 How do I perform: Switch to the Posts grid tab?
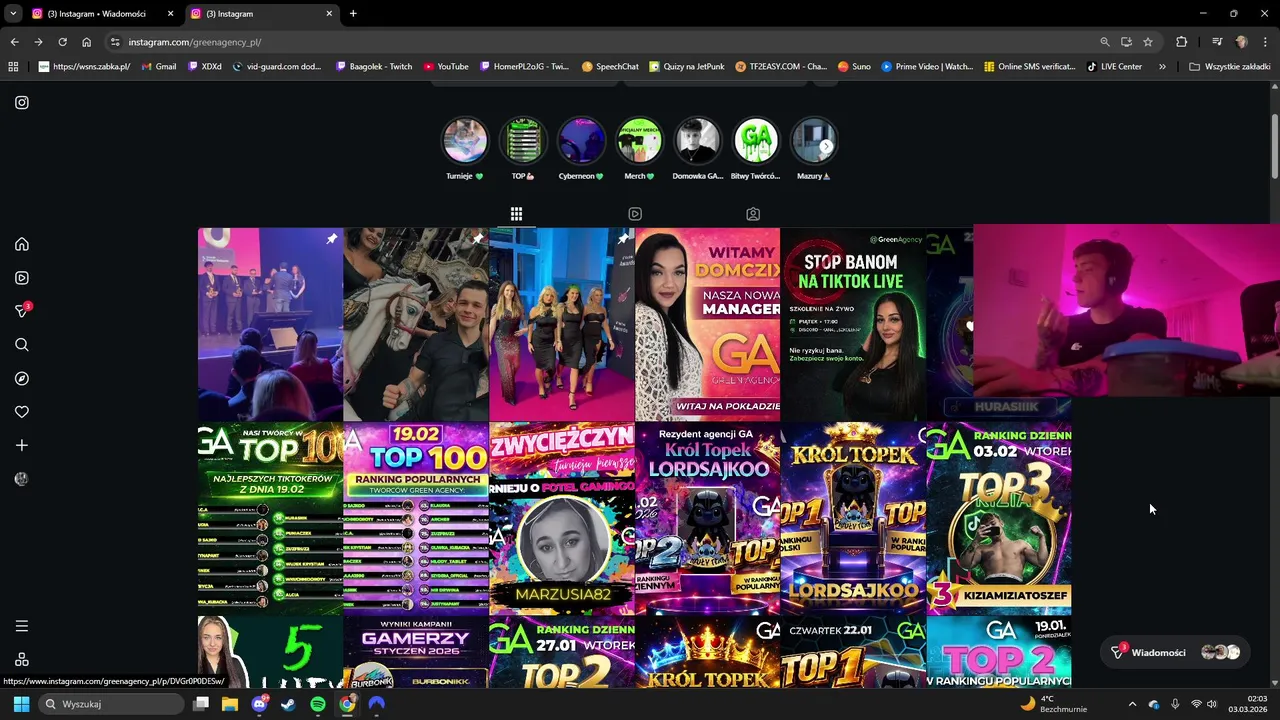click(516, 214)
